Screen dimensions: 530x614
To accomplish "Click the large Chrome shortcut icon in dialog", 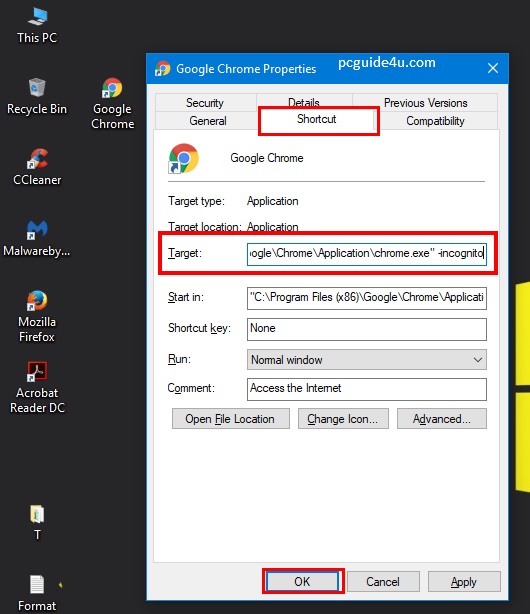I will [x=183, y=159].
